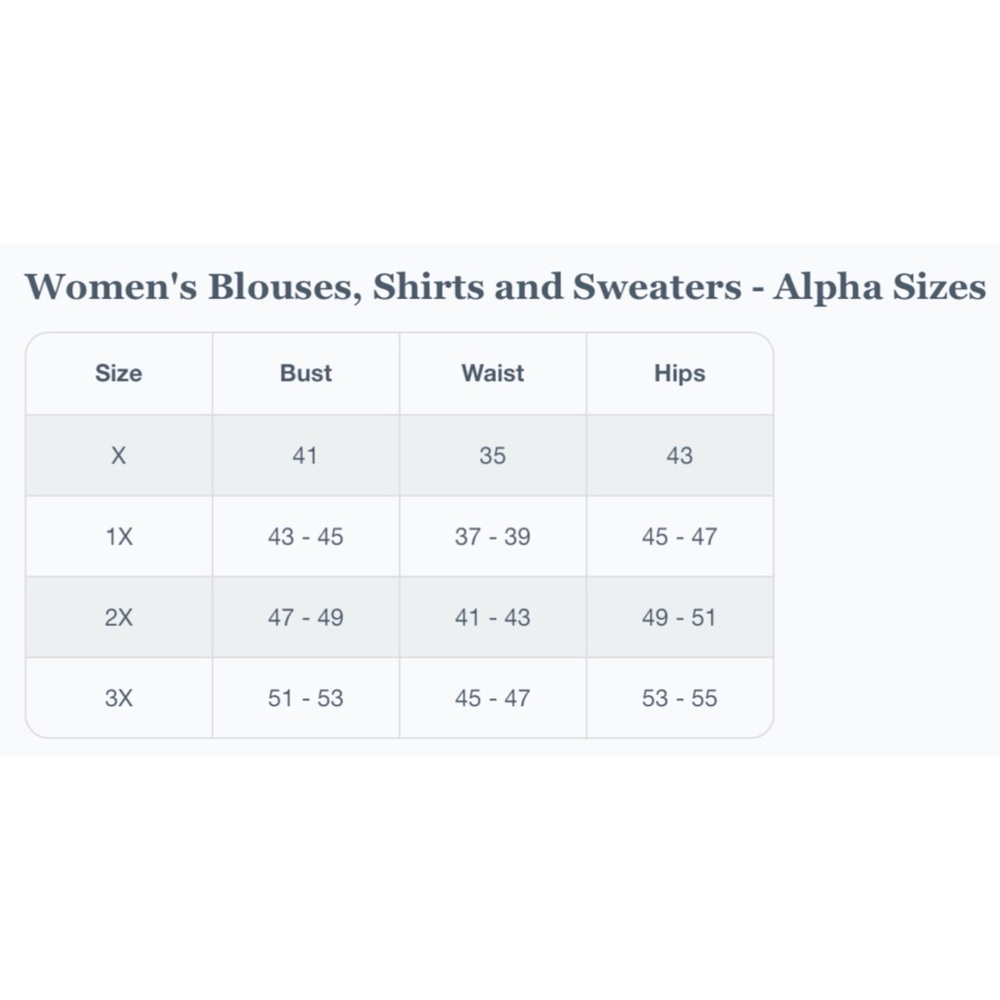Select the 2X size row label
This screenshot has height=1000, width=1000.
pyautogui.click(x=119, y=617)
